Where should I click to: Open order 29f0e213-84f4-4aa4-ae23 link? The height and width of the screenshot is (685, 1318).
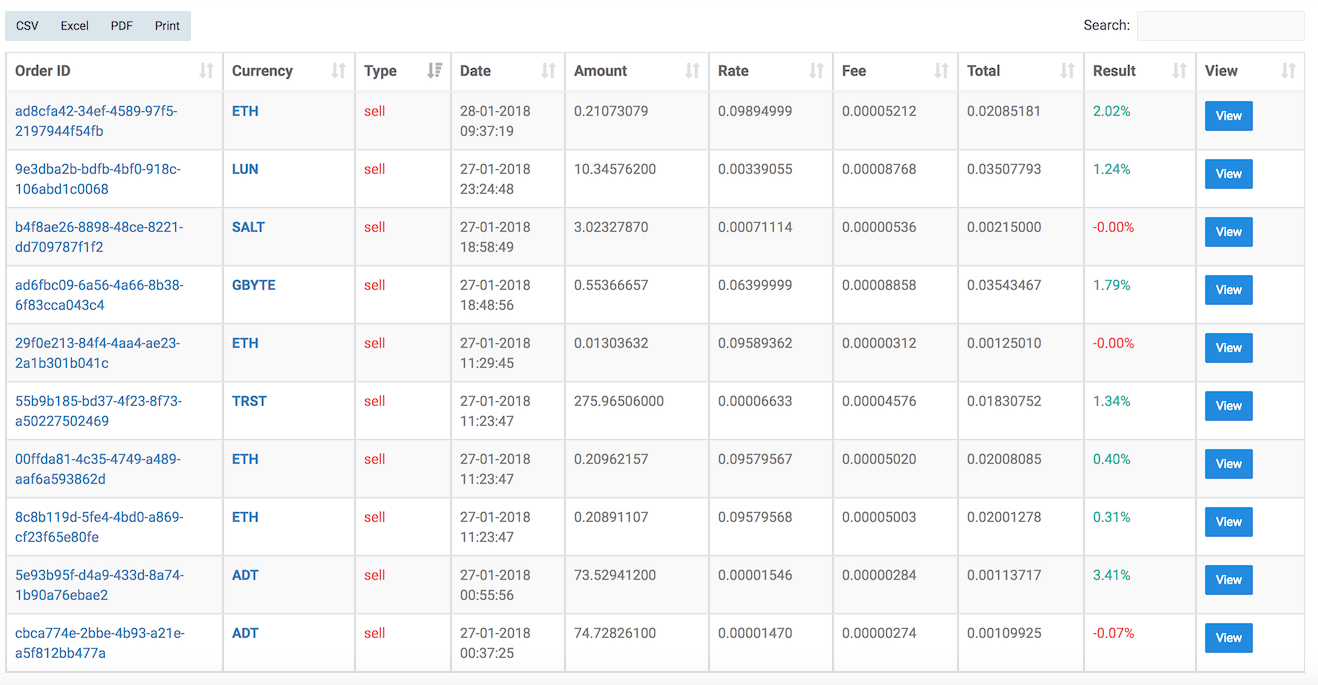pos(97,353)
